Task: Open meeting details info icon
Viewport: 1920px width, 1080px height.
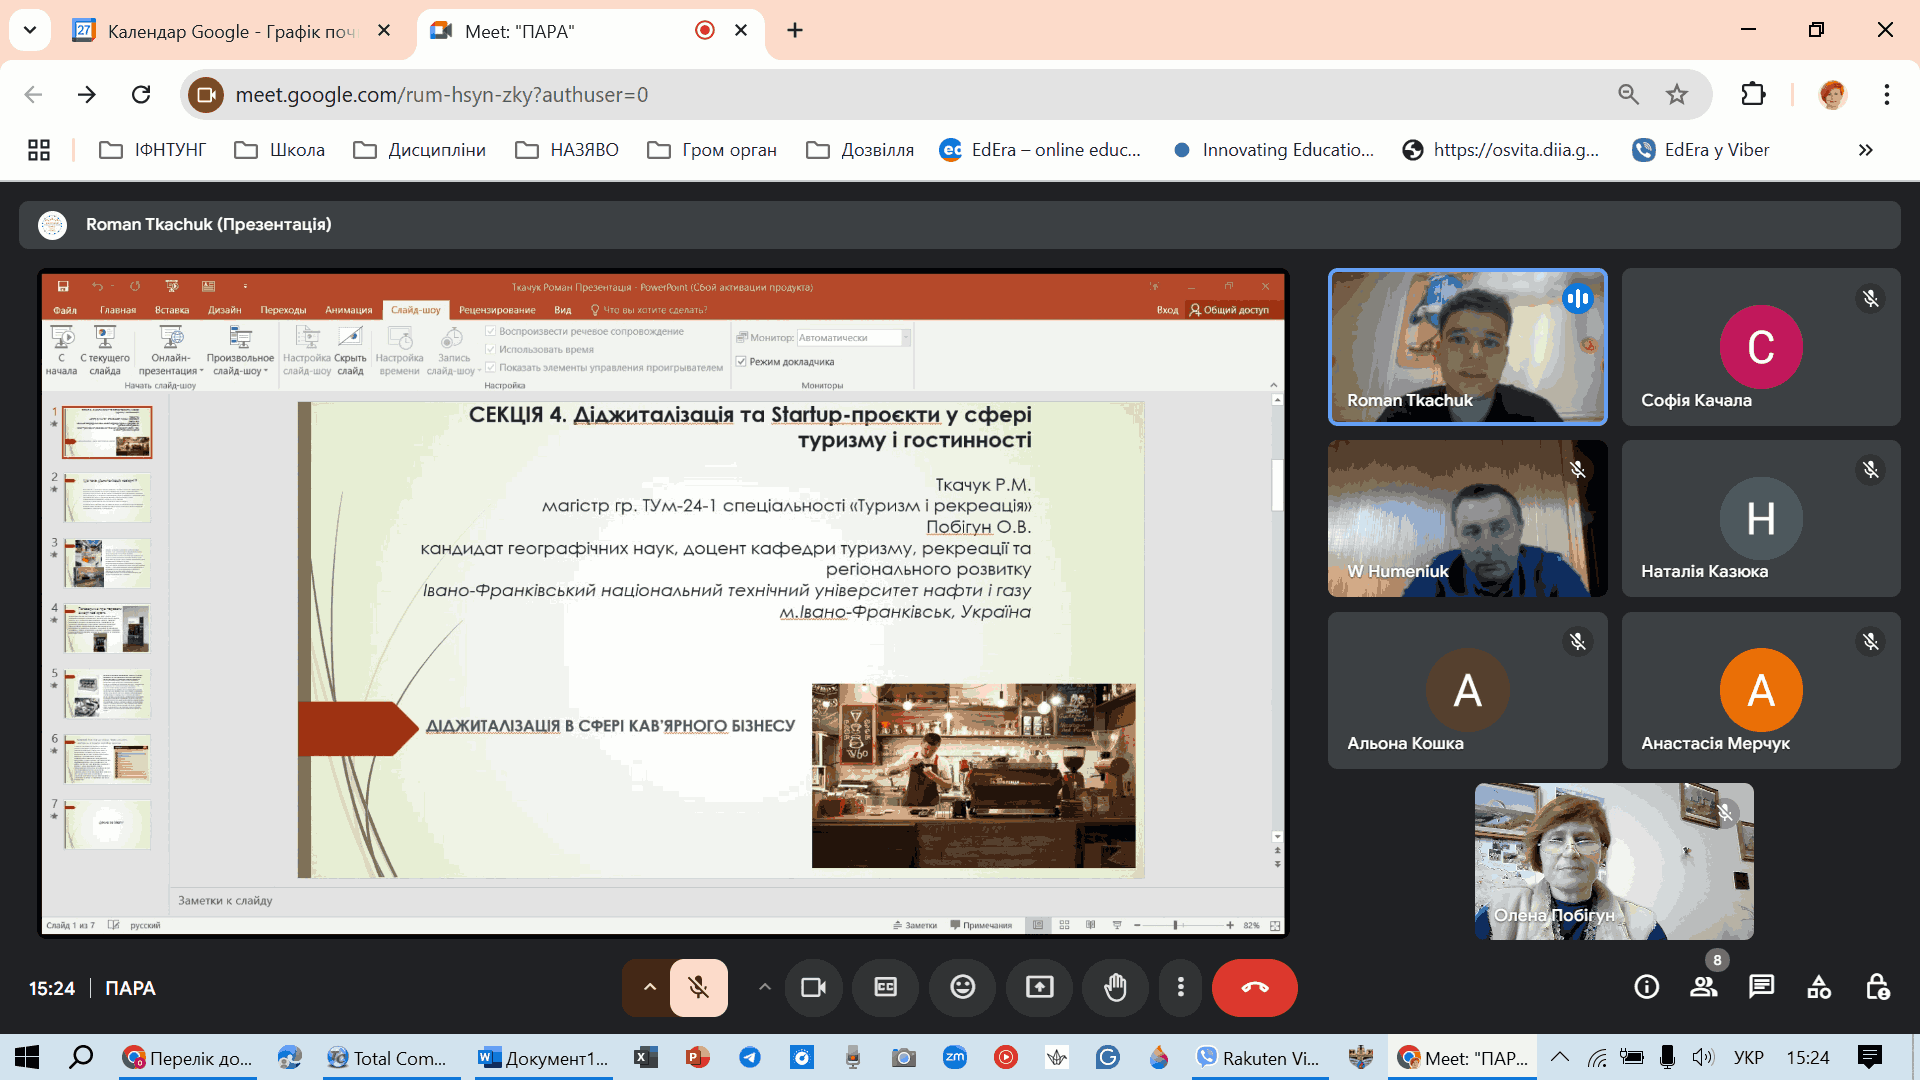Action: 1646,988
